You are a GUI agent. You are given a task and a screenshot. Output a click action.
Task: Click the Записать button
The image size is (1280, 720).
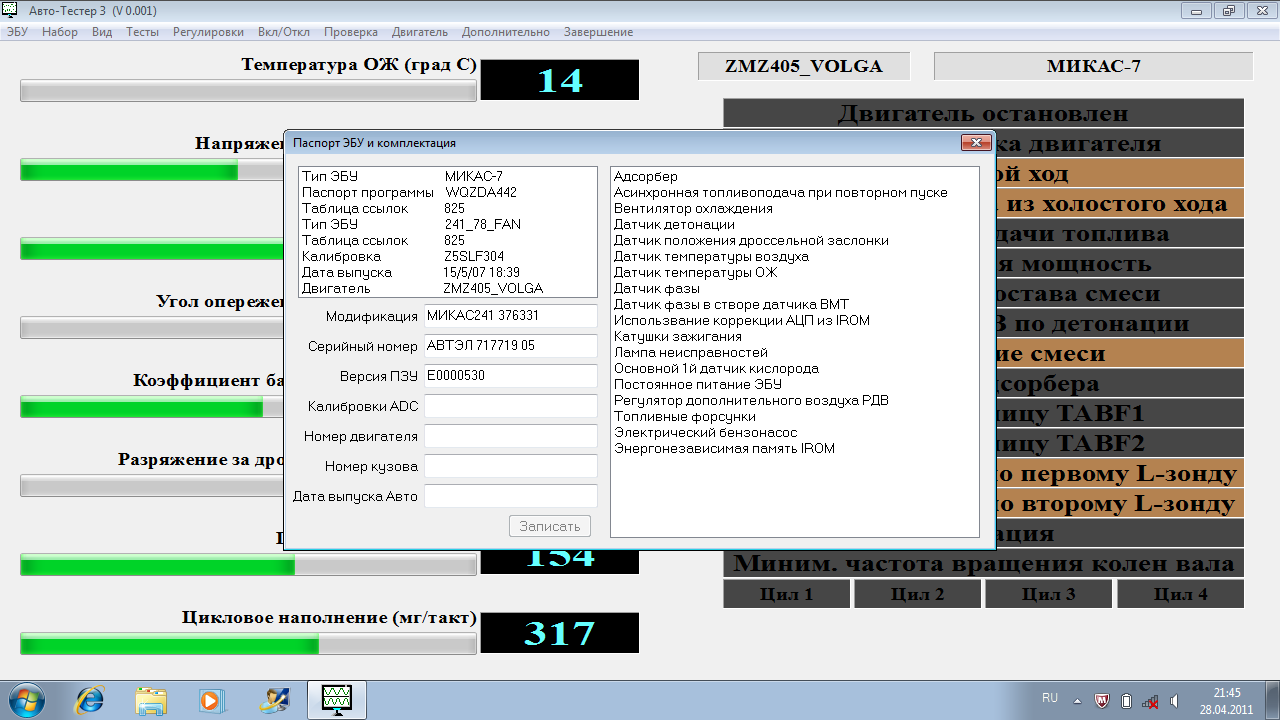[x=549, y=526]
